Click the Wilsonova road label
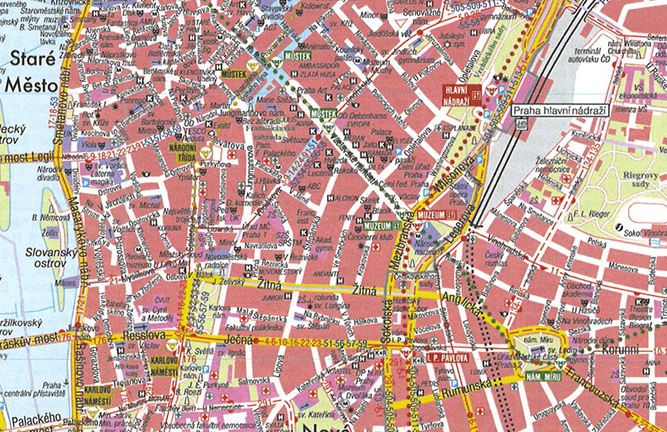The height and width of the screenshot is (432, 667). pos(438,177)
